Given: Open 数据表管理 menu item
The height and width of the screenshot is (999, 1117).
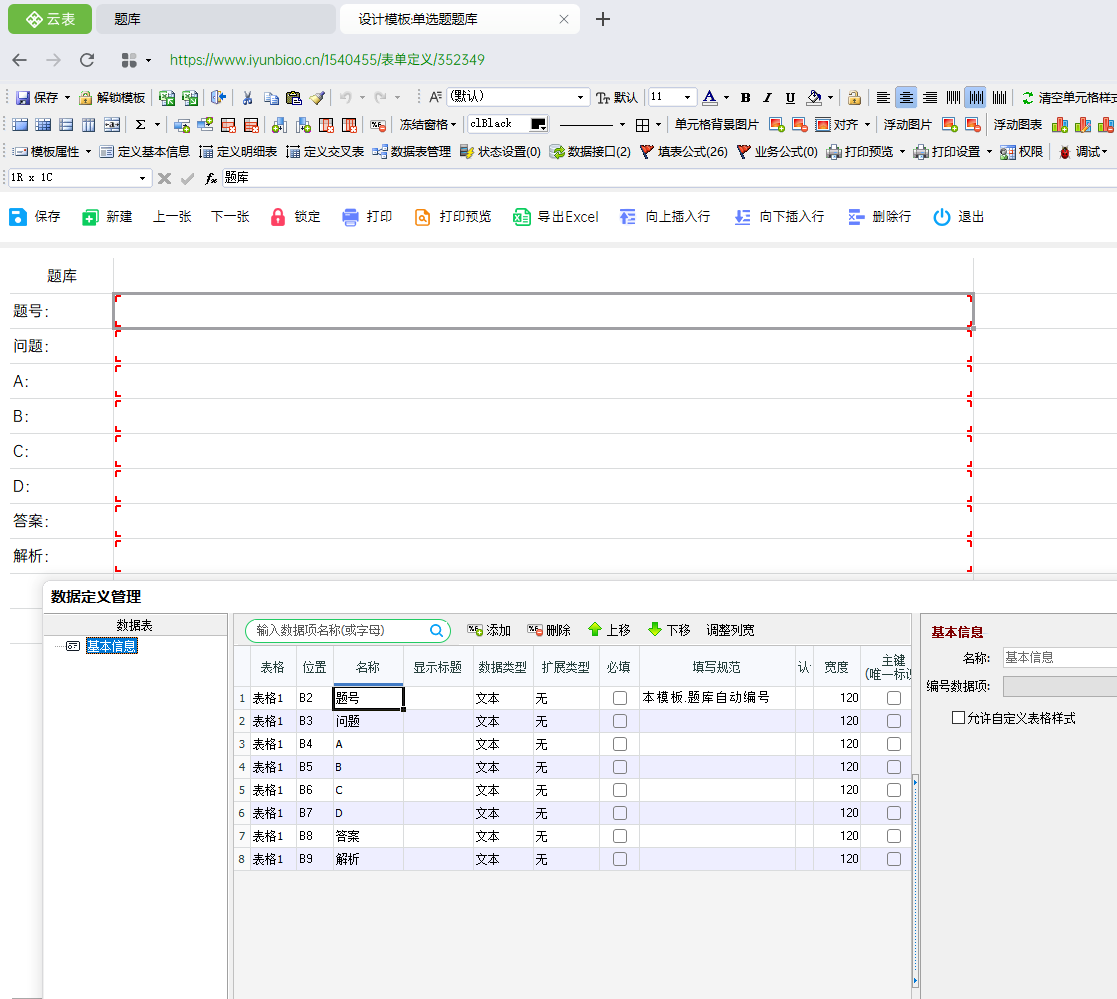Looking at the screenshot, I should pyautogui.click(x=412, y=152).
